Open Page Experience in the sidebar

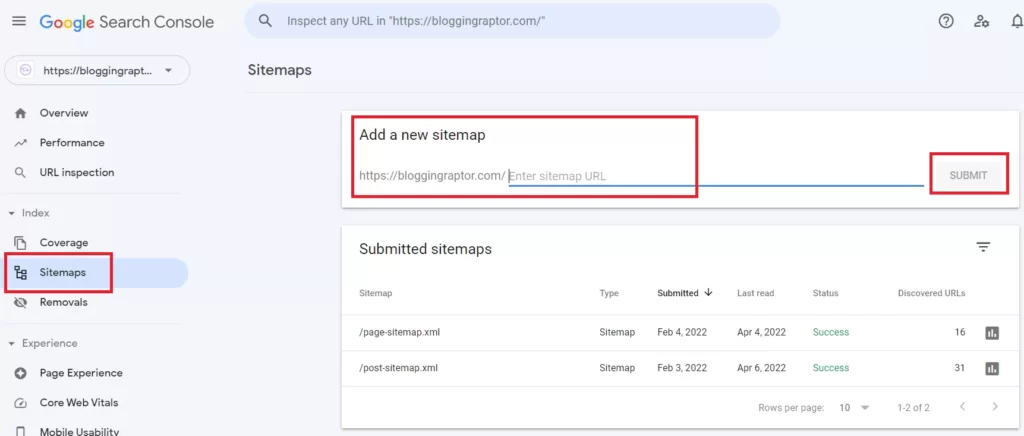pyautogui.click(x=81, y=373)
